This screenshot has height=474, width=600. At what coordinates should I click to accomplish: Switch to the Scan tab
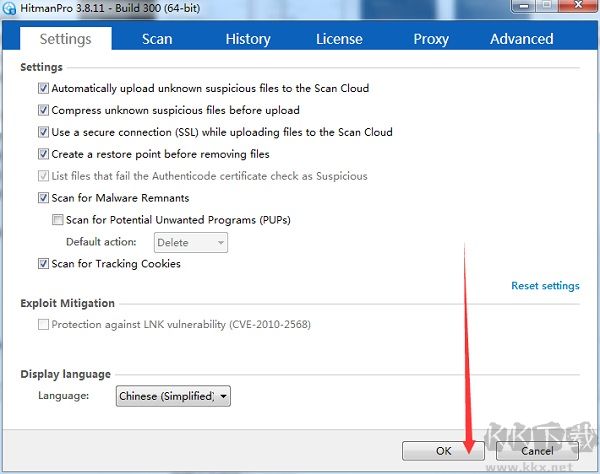coord(157,39)
